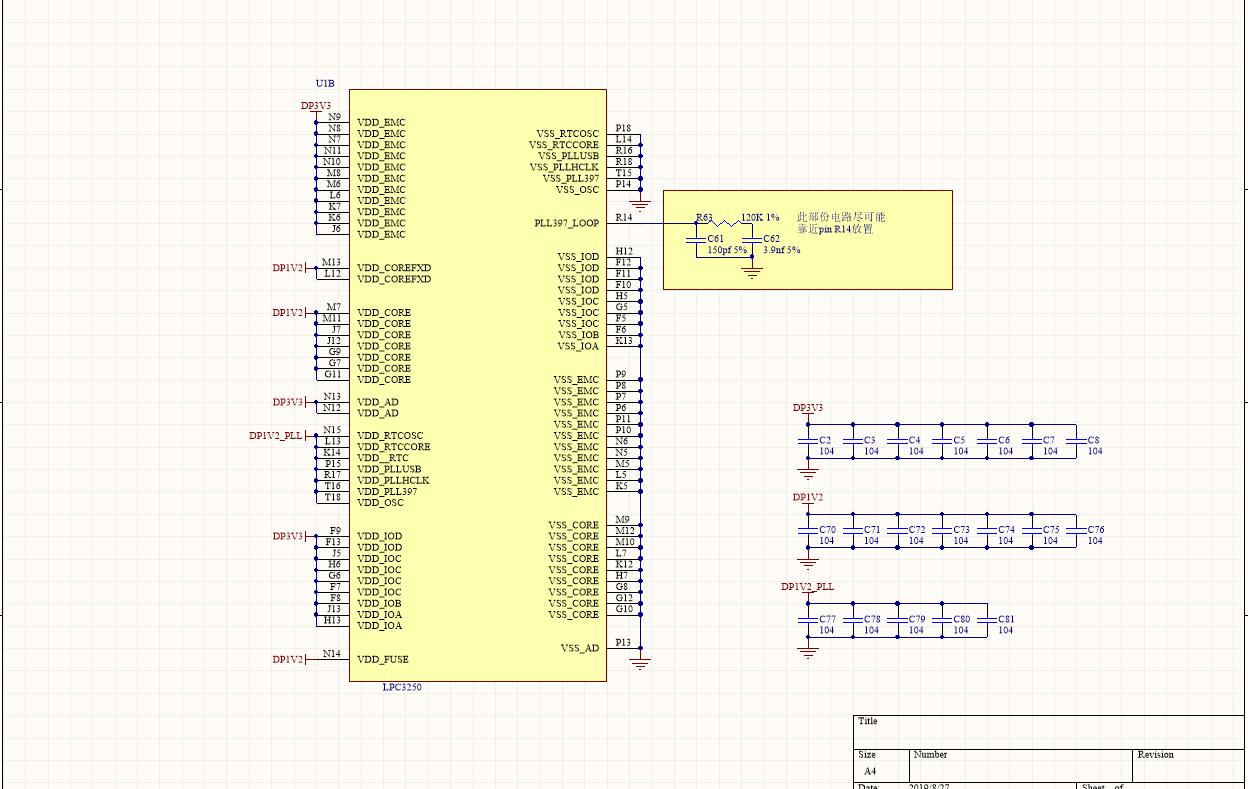Select the A4 sheet size value

870,772
